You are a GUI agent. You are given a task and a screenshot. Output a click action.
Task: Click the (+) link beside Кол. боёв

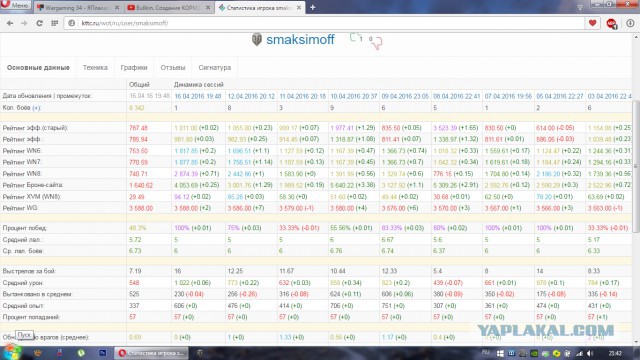pyautogui.click(x=36, y=108)
